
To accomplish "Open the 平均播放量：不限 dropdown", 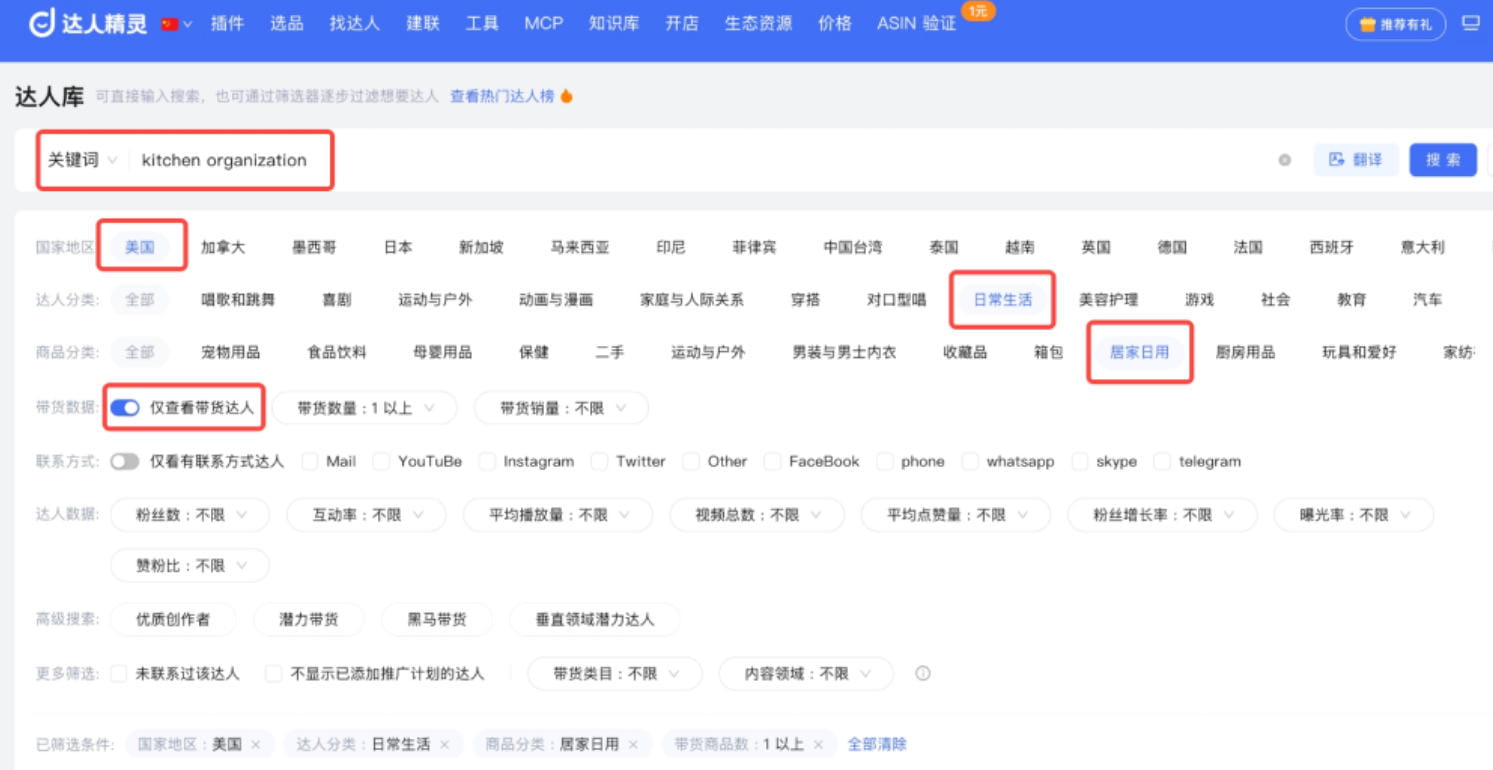I will click(x=557, y=515).
